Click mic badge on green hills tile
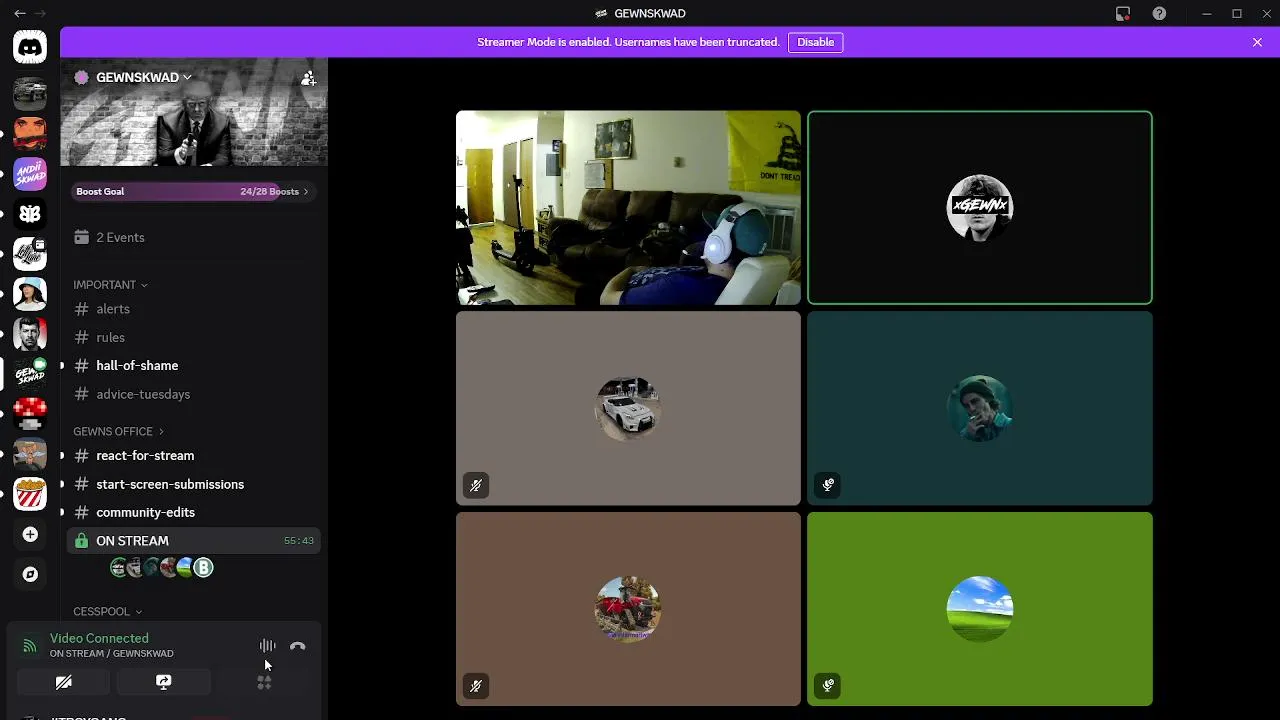This screenshot has width=1280, height=720. coord(828,686)
